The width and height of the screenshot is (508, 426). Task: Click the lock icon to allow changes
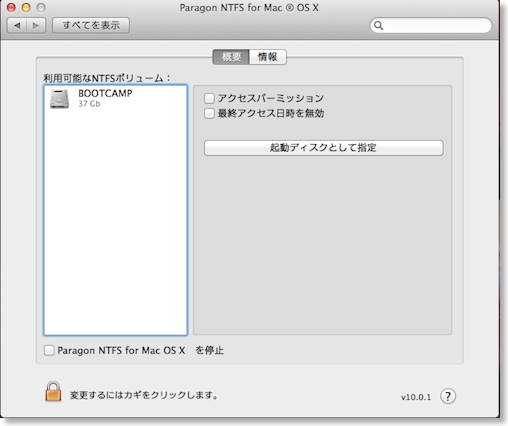(x=53, y=391)
